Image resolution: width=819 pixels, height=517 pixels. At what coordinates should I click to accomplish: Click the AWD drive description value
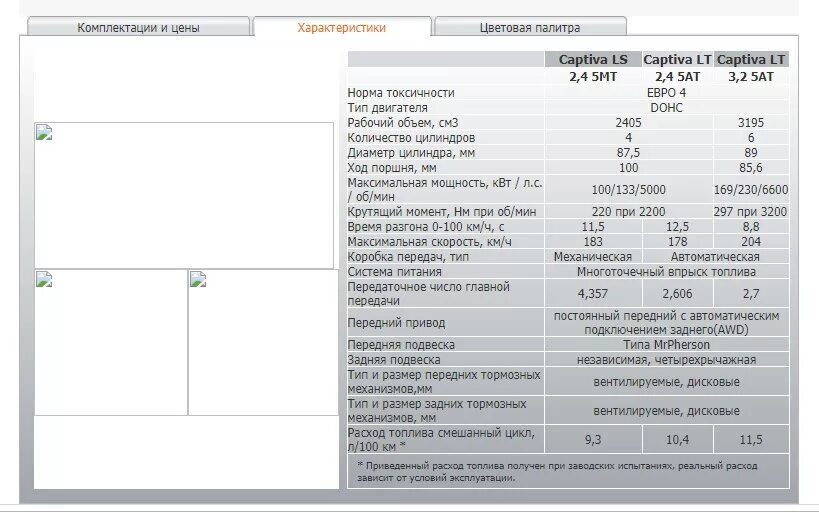(x=666, y=323)
